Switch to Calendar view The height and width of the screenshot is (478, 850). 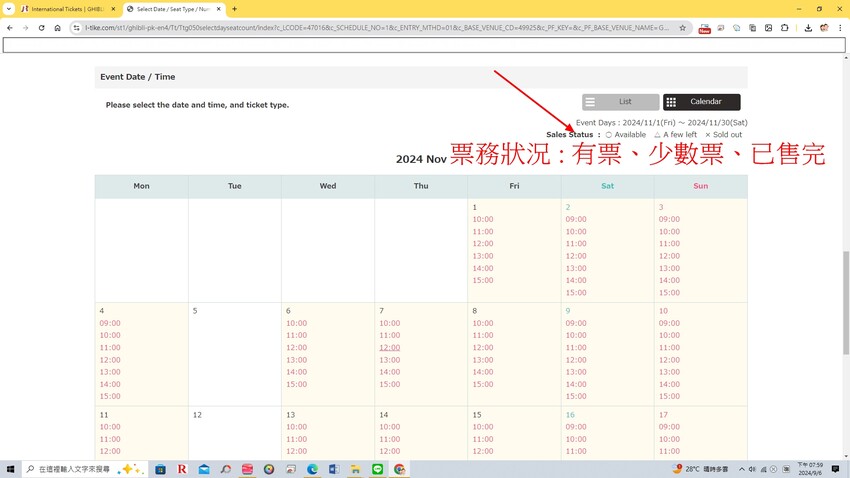click(x=701, y=102)
